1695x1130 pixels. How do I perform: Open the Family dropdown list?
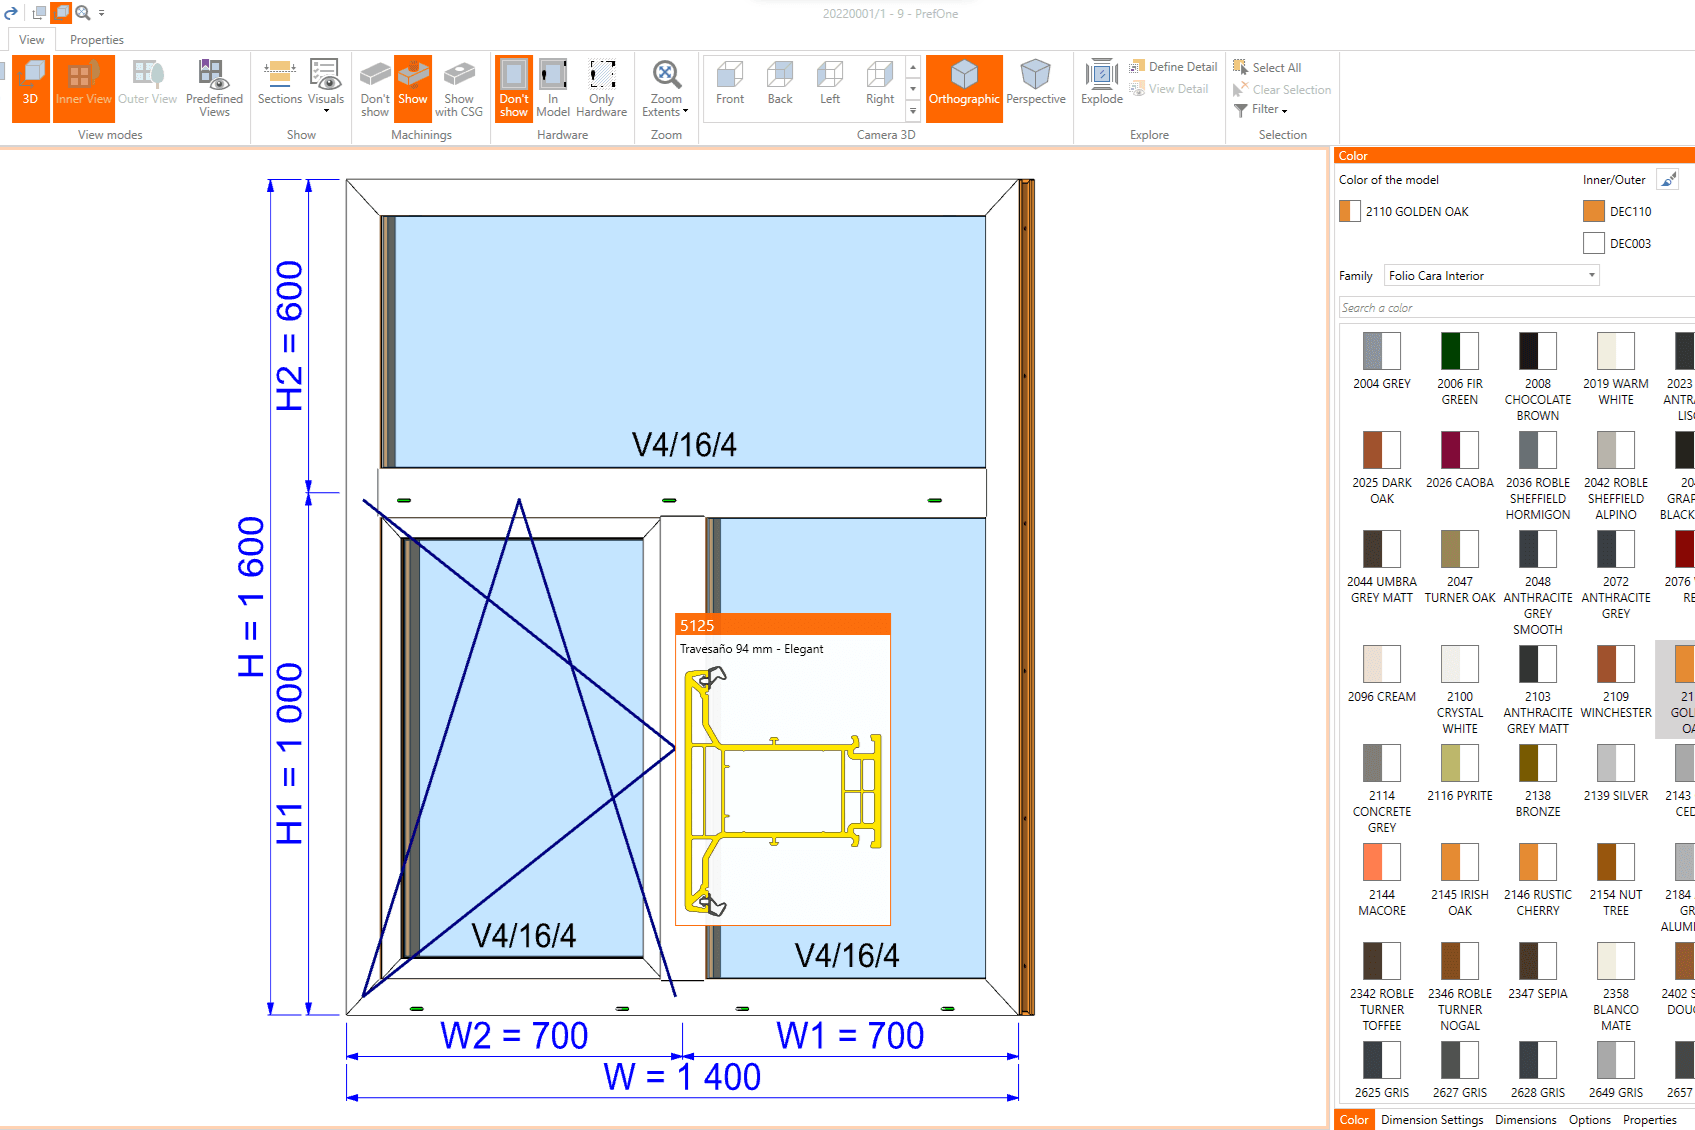(x=1591, y=276)
